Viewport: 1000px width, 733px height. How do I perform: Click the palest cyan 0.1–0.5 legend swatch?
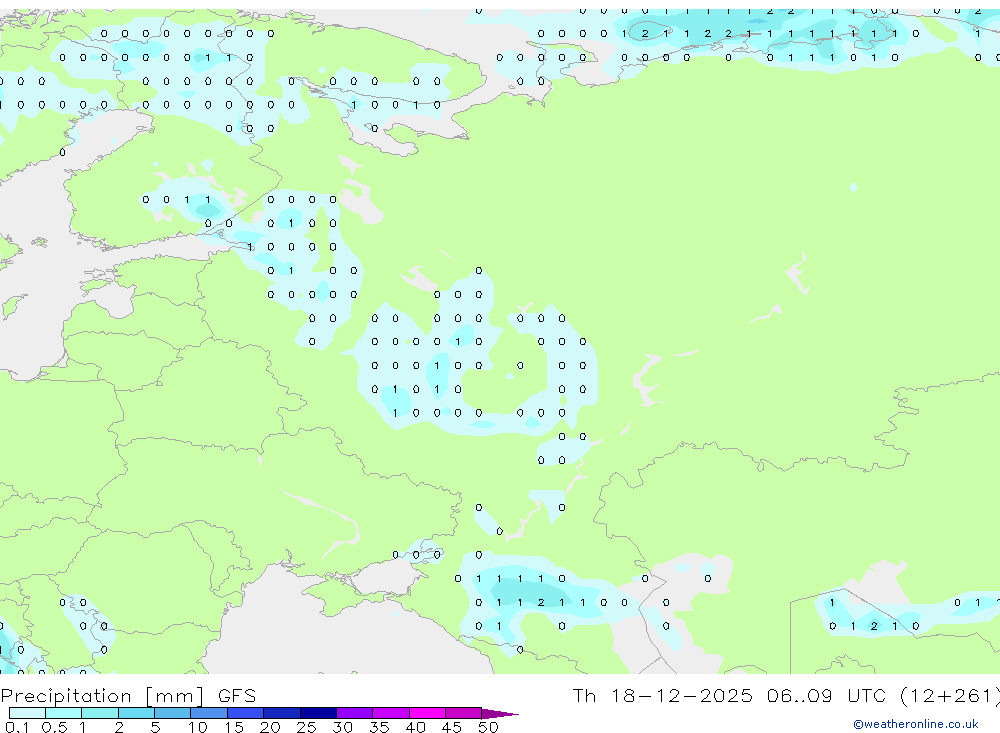27,713
